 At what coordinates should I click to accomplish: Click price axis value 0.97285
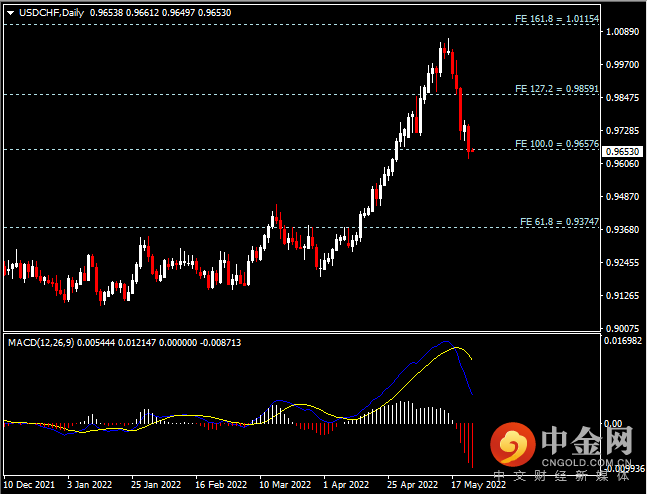click(622, 130)
